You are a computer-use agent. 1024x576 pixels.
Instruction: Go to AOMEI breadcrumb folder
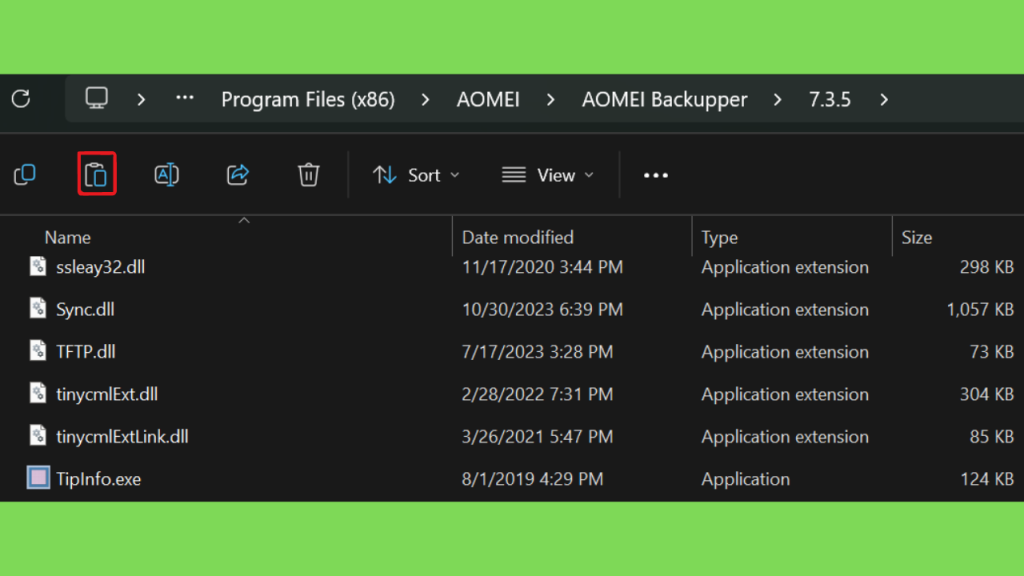pyautogui.click(x=488, y=100)
